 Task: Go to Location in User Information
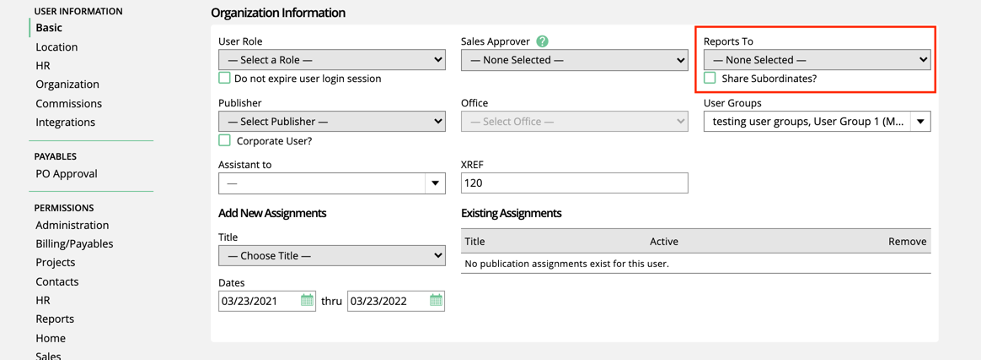tap(56, 47)
